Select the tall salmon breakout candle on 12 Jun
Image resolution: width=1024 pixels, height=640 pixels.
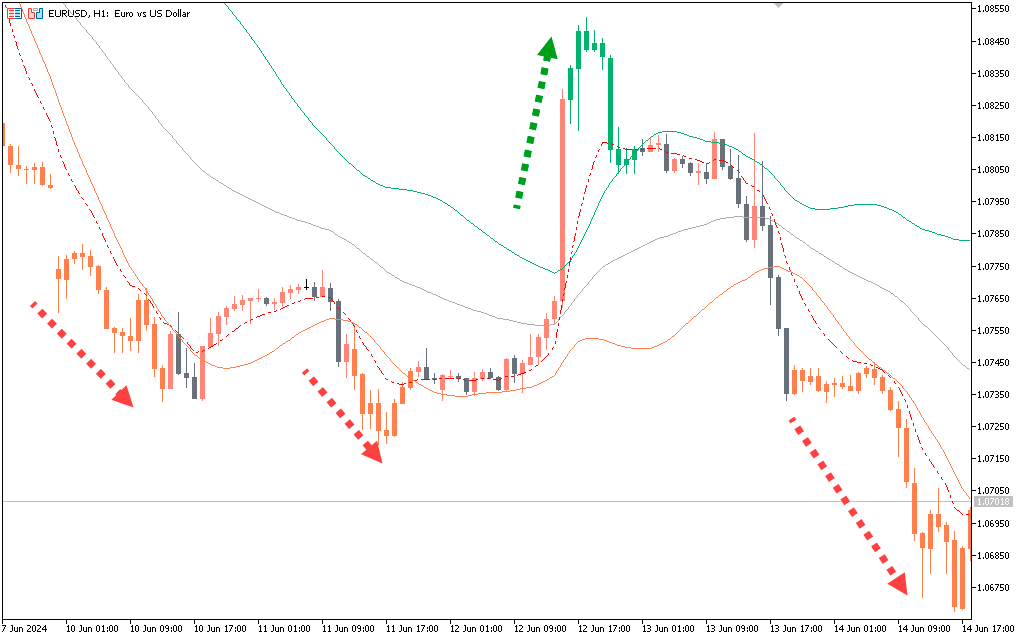click(563, 200)
